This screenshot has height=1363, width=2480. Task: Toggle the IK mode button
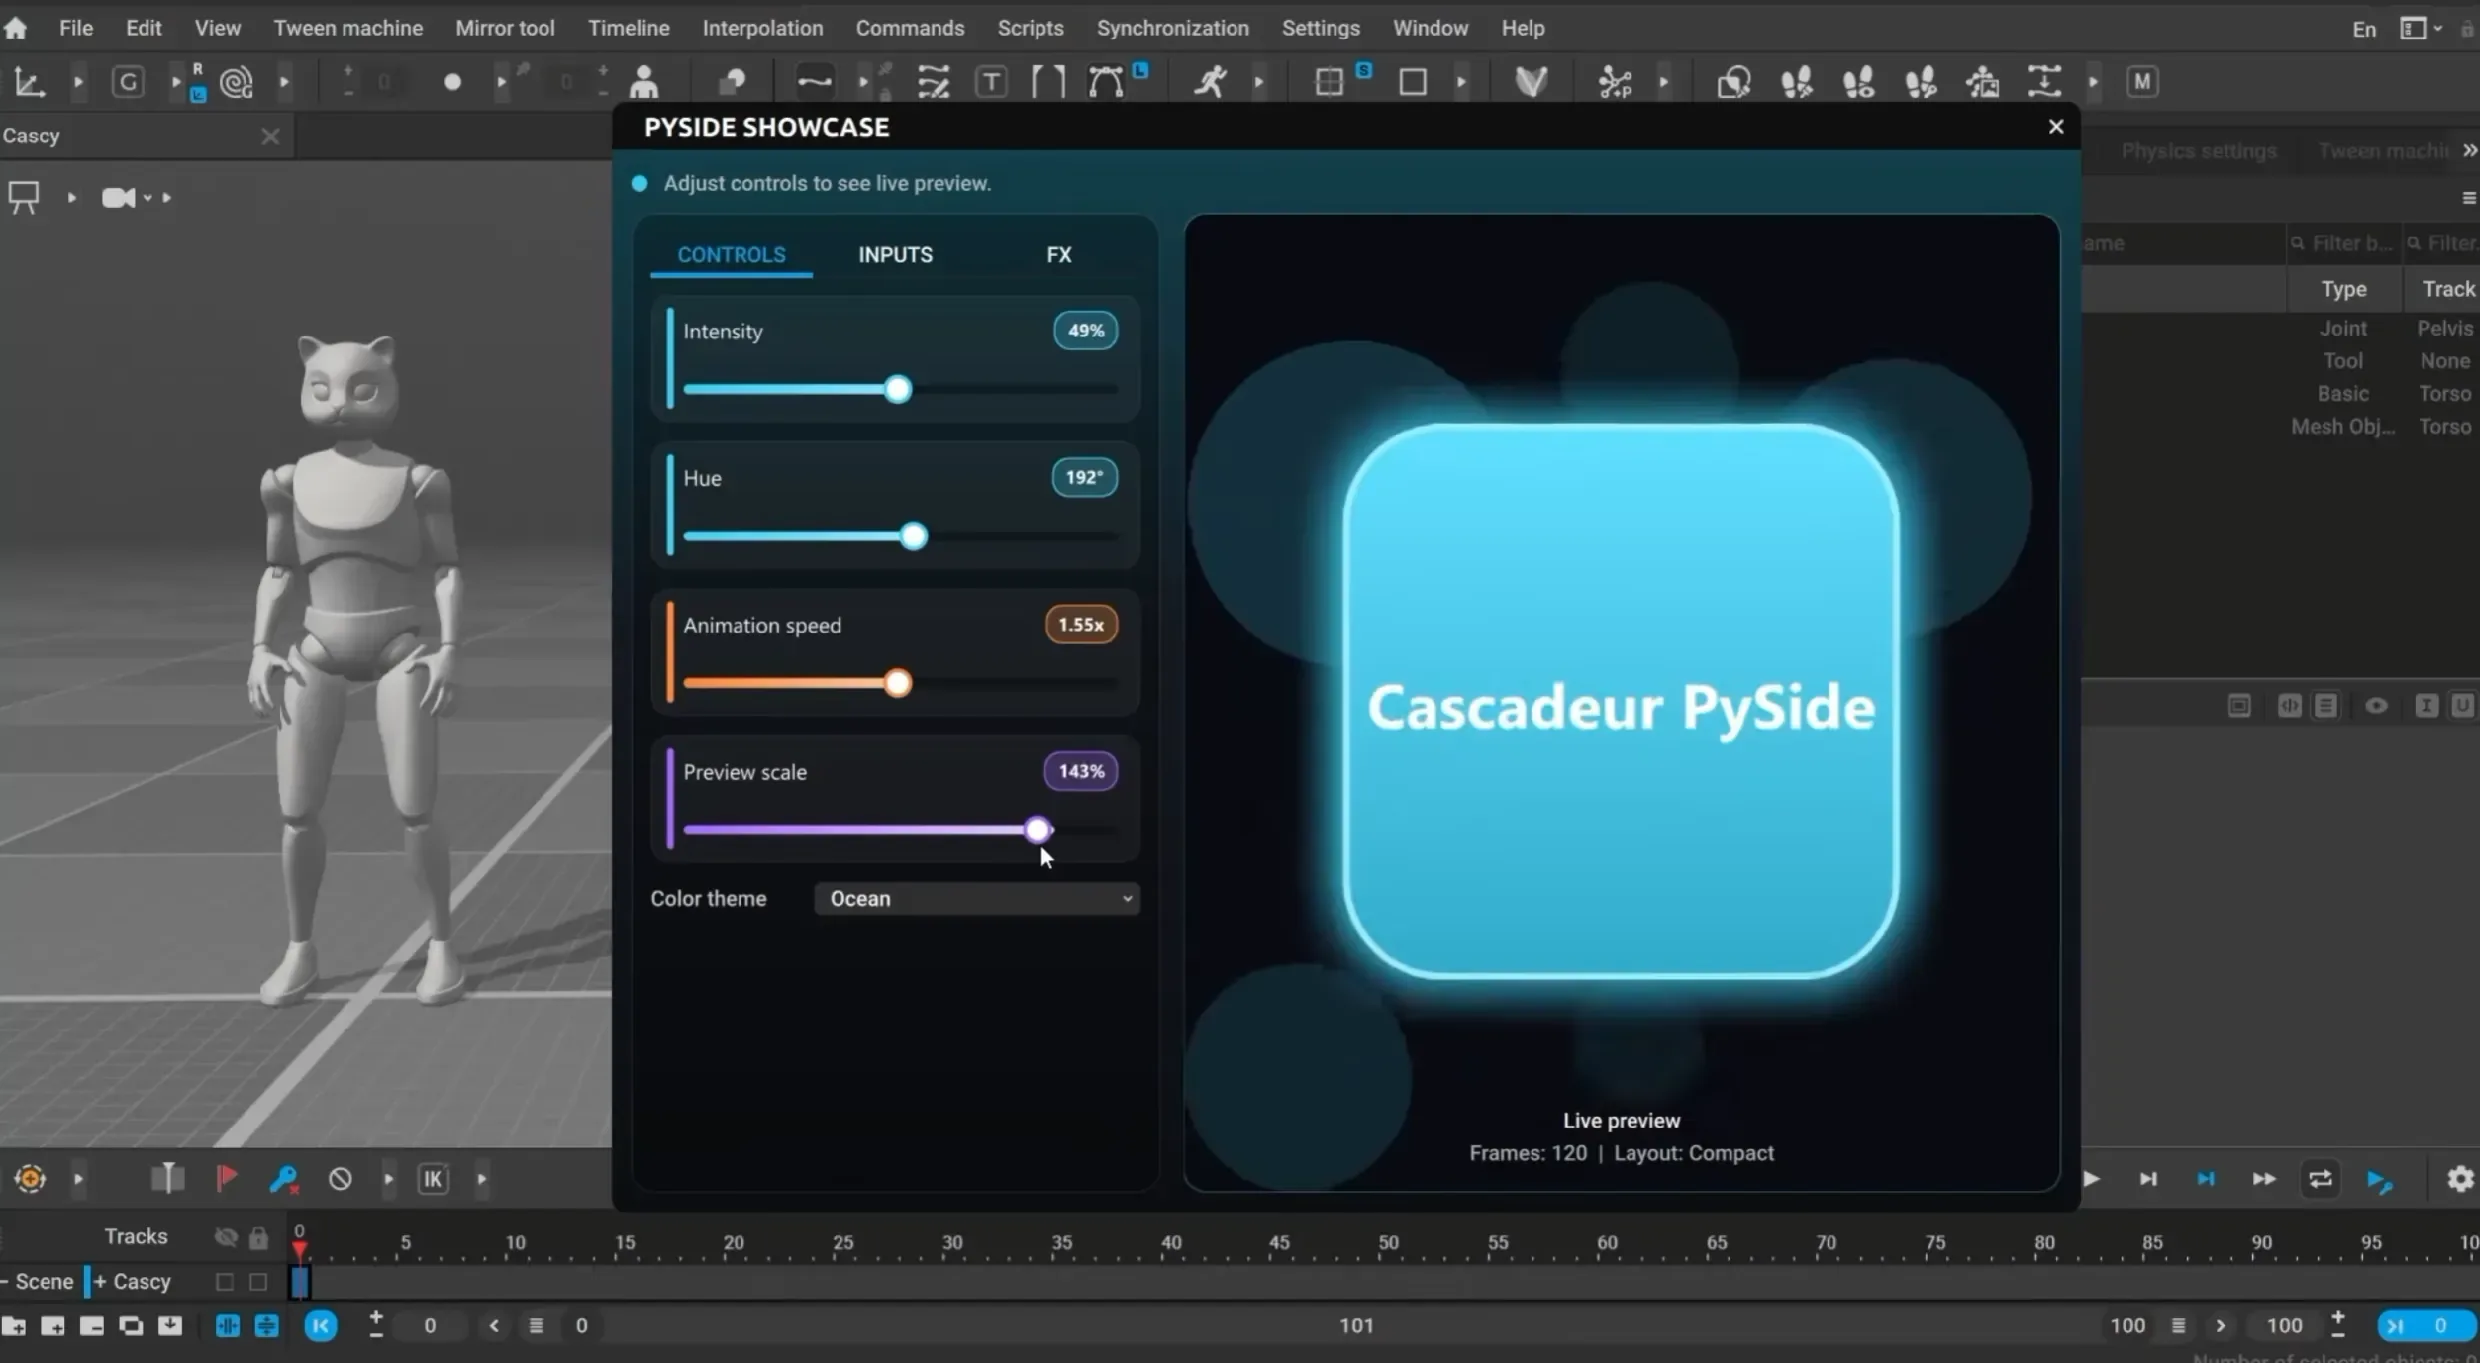pos(433,1179)
